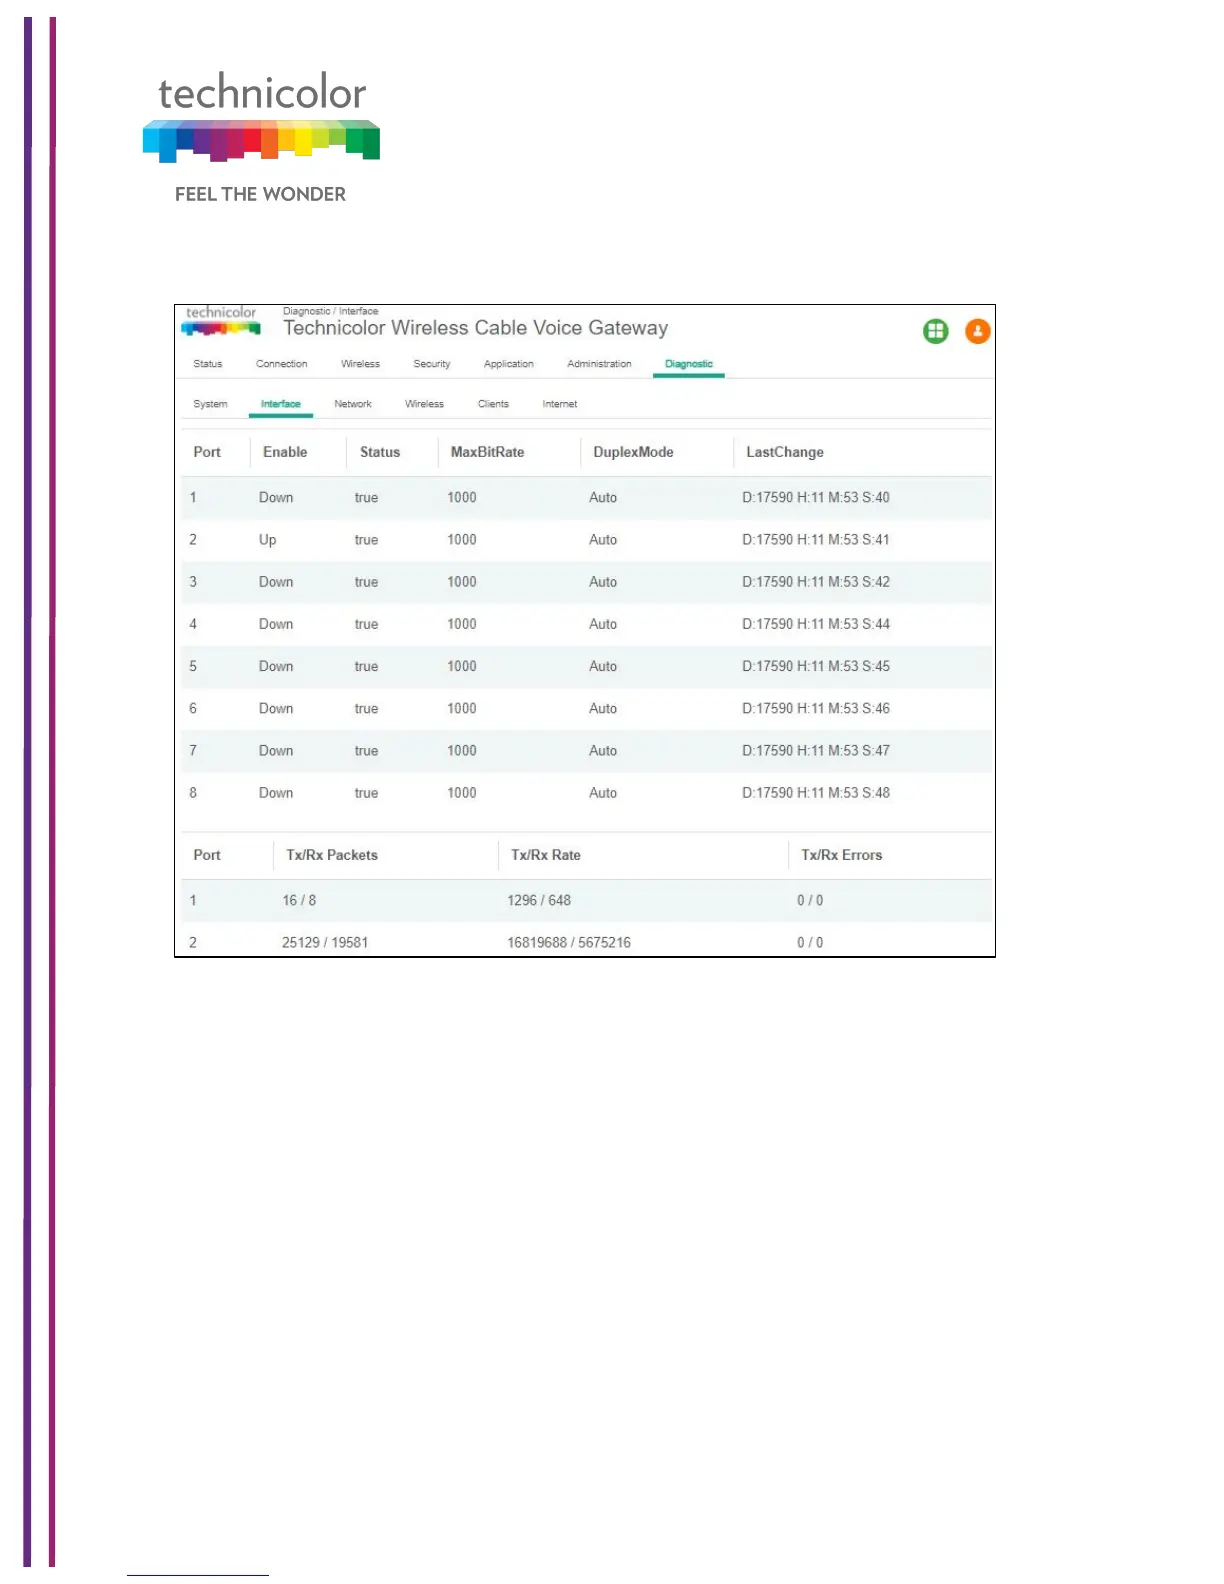Click the Enable column header
Image resolution: width=1224 pixels, height=1584 pixels.
pos(285,452)
